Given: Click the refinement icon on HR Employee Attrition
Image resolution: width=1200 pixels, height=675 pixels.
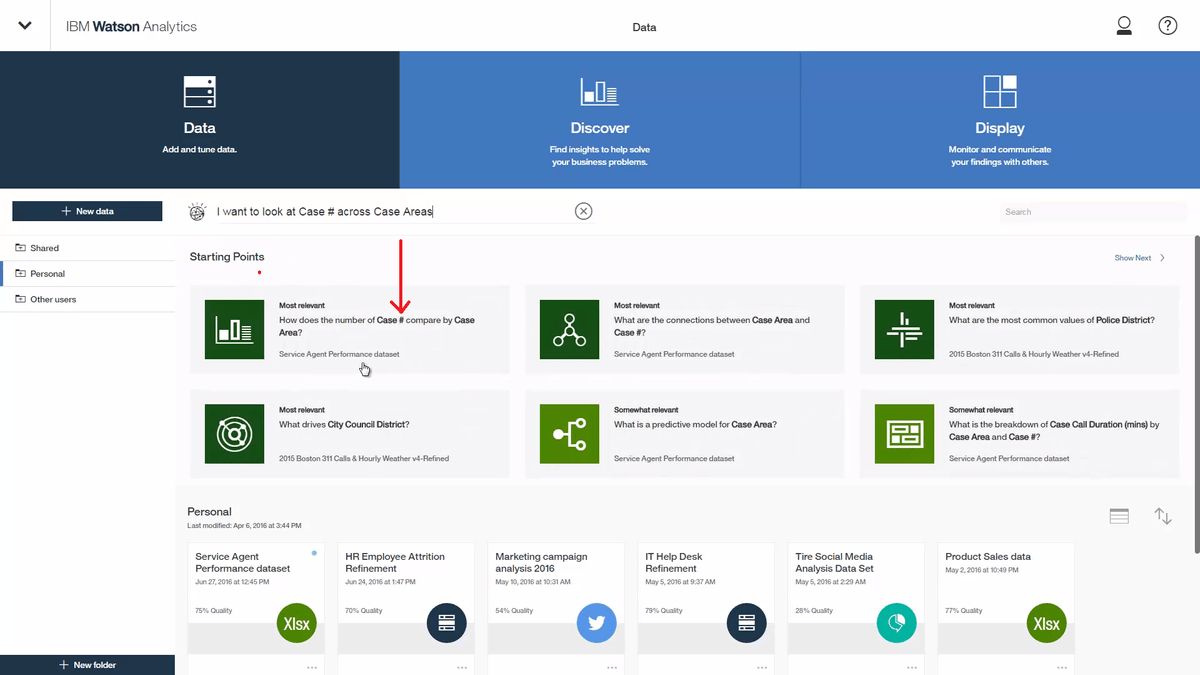Looking at the screenshot, I should pyautogui.click(x=447, y=624).
